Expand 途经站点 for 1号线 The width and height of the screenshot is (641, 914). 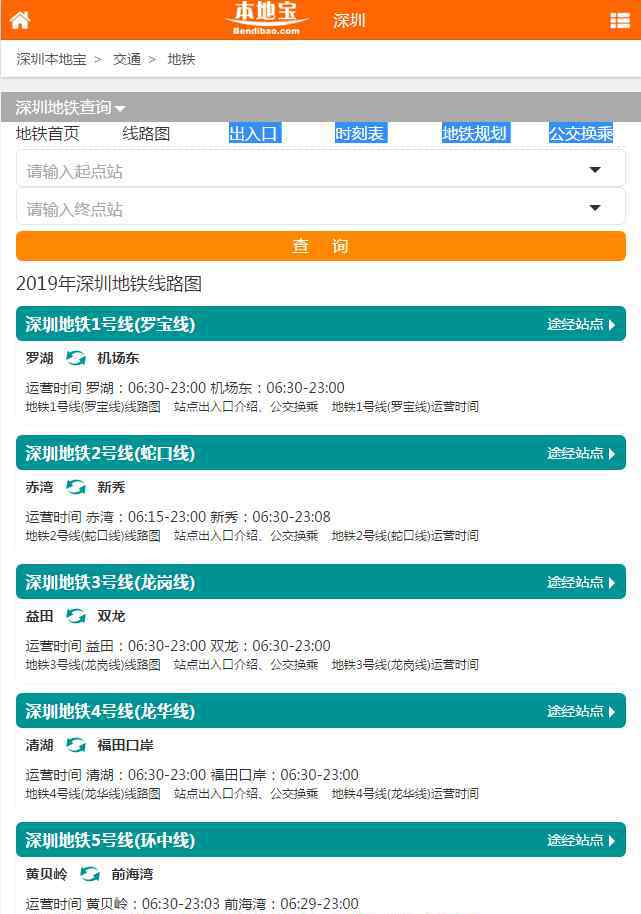coord(580,324)
